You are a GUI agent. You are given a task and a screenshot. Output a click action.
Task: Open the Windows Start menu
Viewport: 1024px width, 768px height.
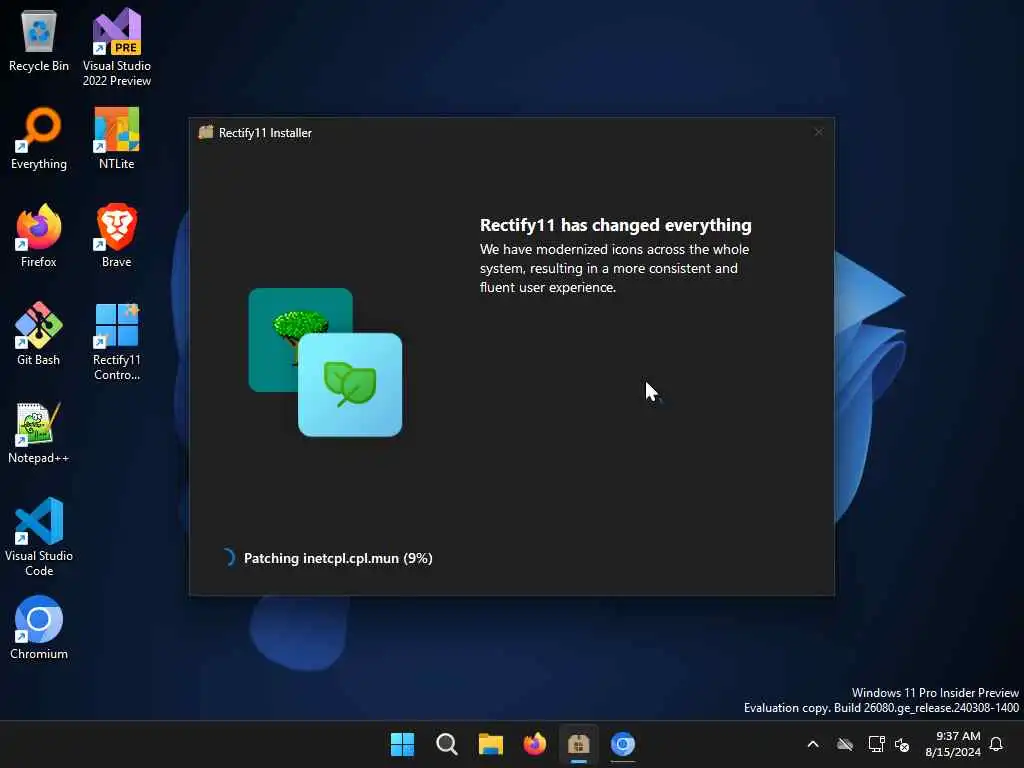(x=402, y=744)
